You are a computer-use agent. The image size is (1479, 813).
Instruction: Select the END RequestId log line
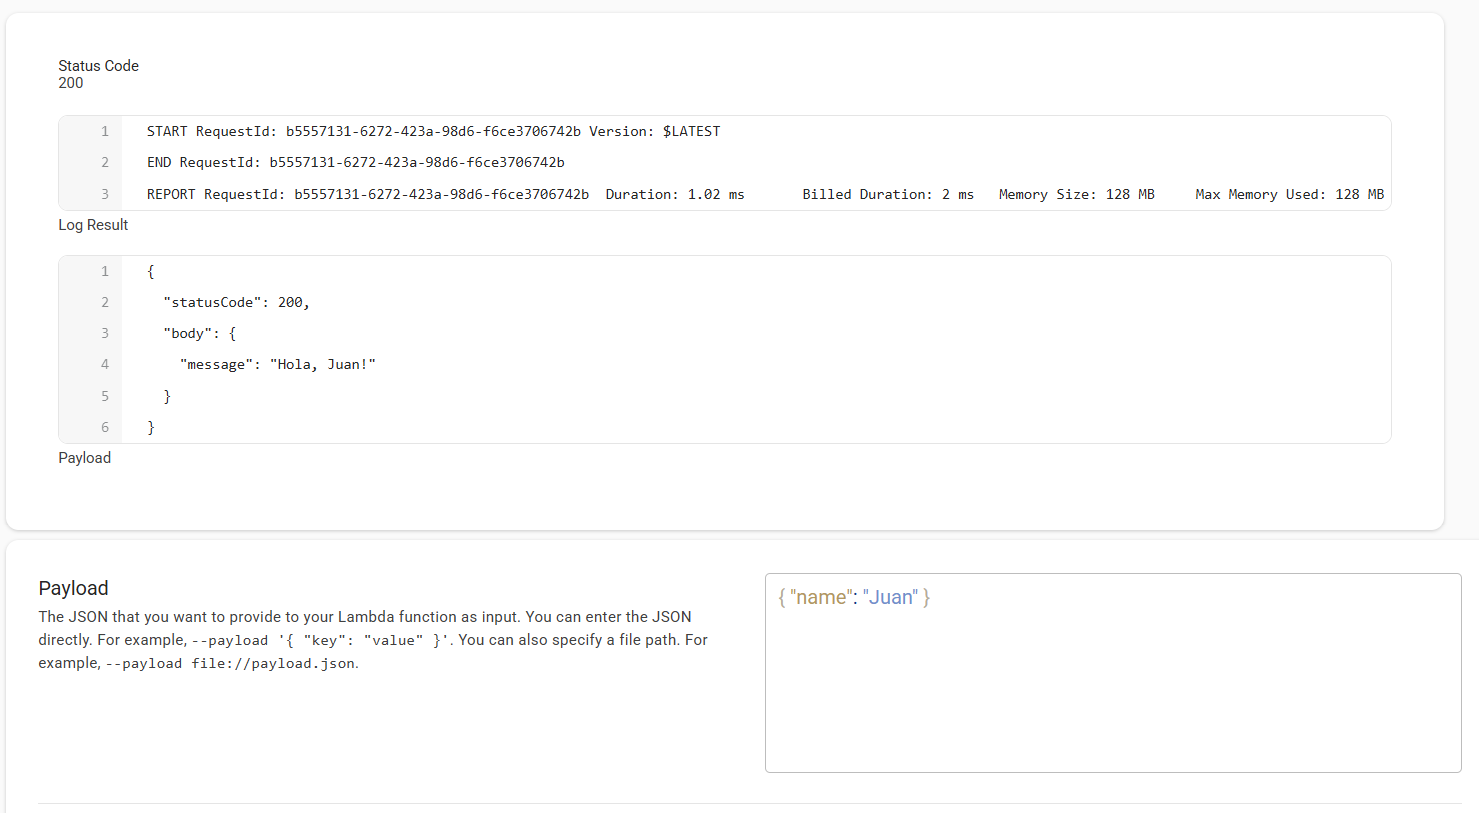[350, 162]
